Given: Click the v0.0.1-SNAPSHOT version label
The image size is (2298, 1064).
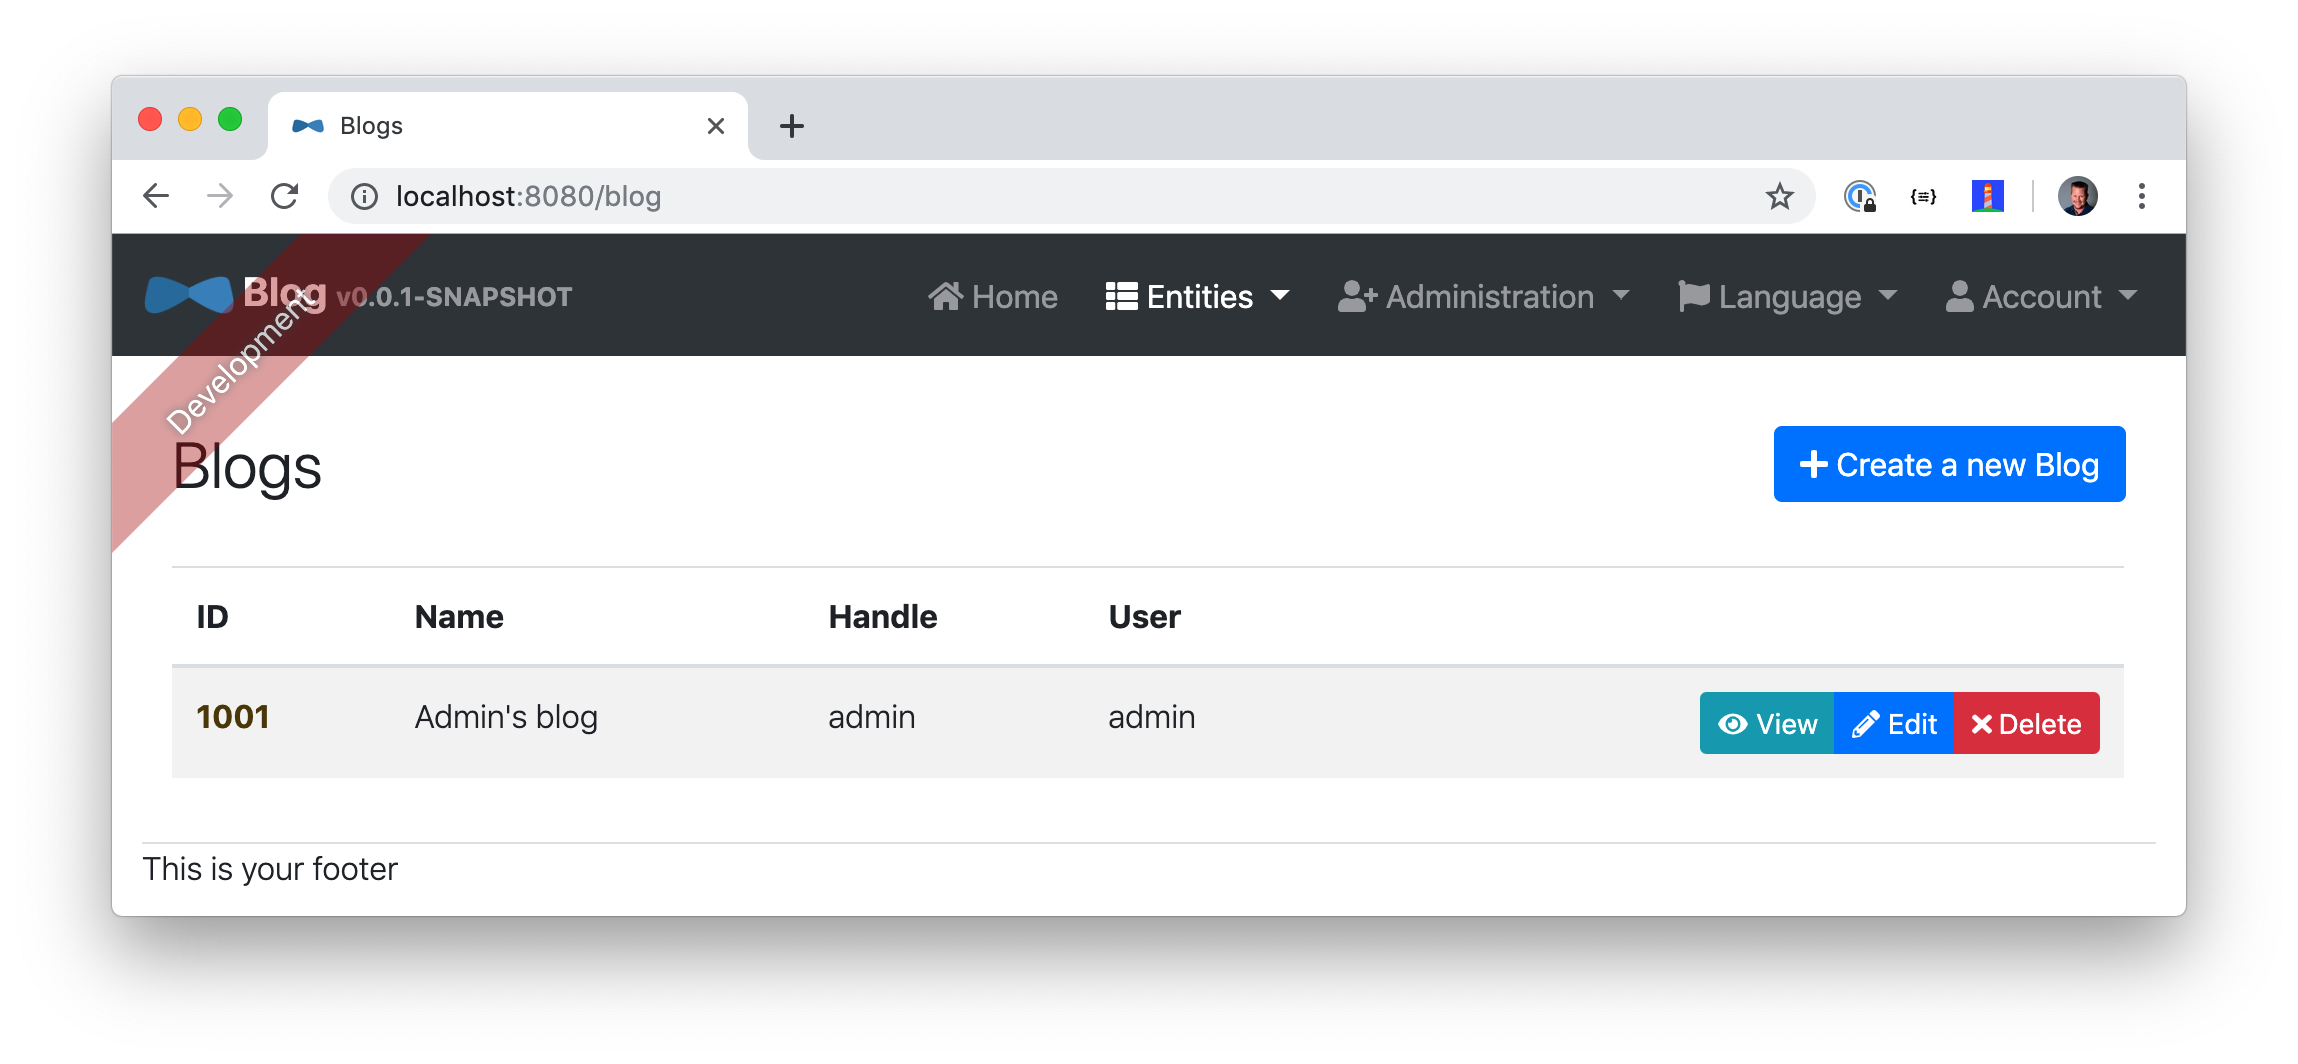Looking at the screenshot, I should 455,297.
